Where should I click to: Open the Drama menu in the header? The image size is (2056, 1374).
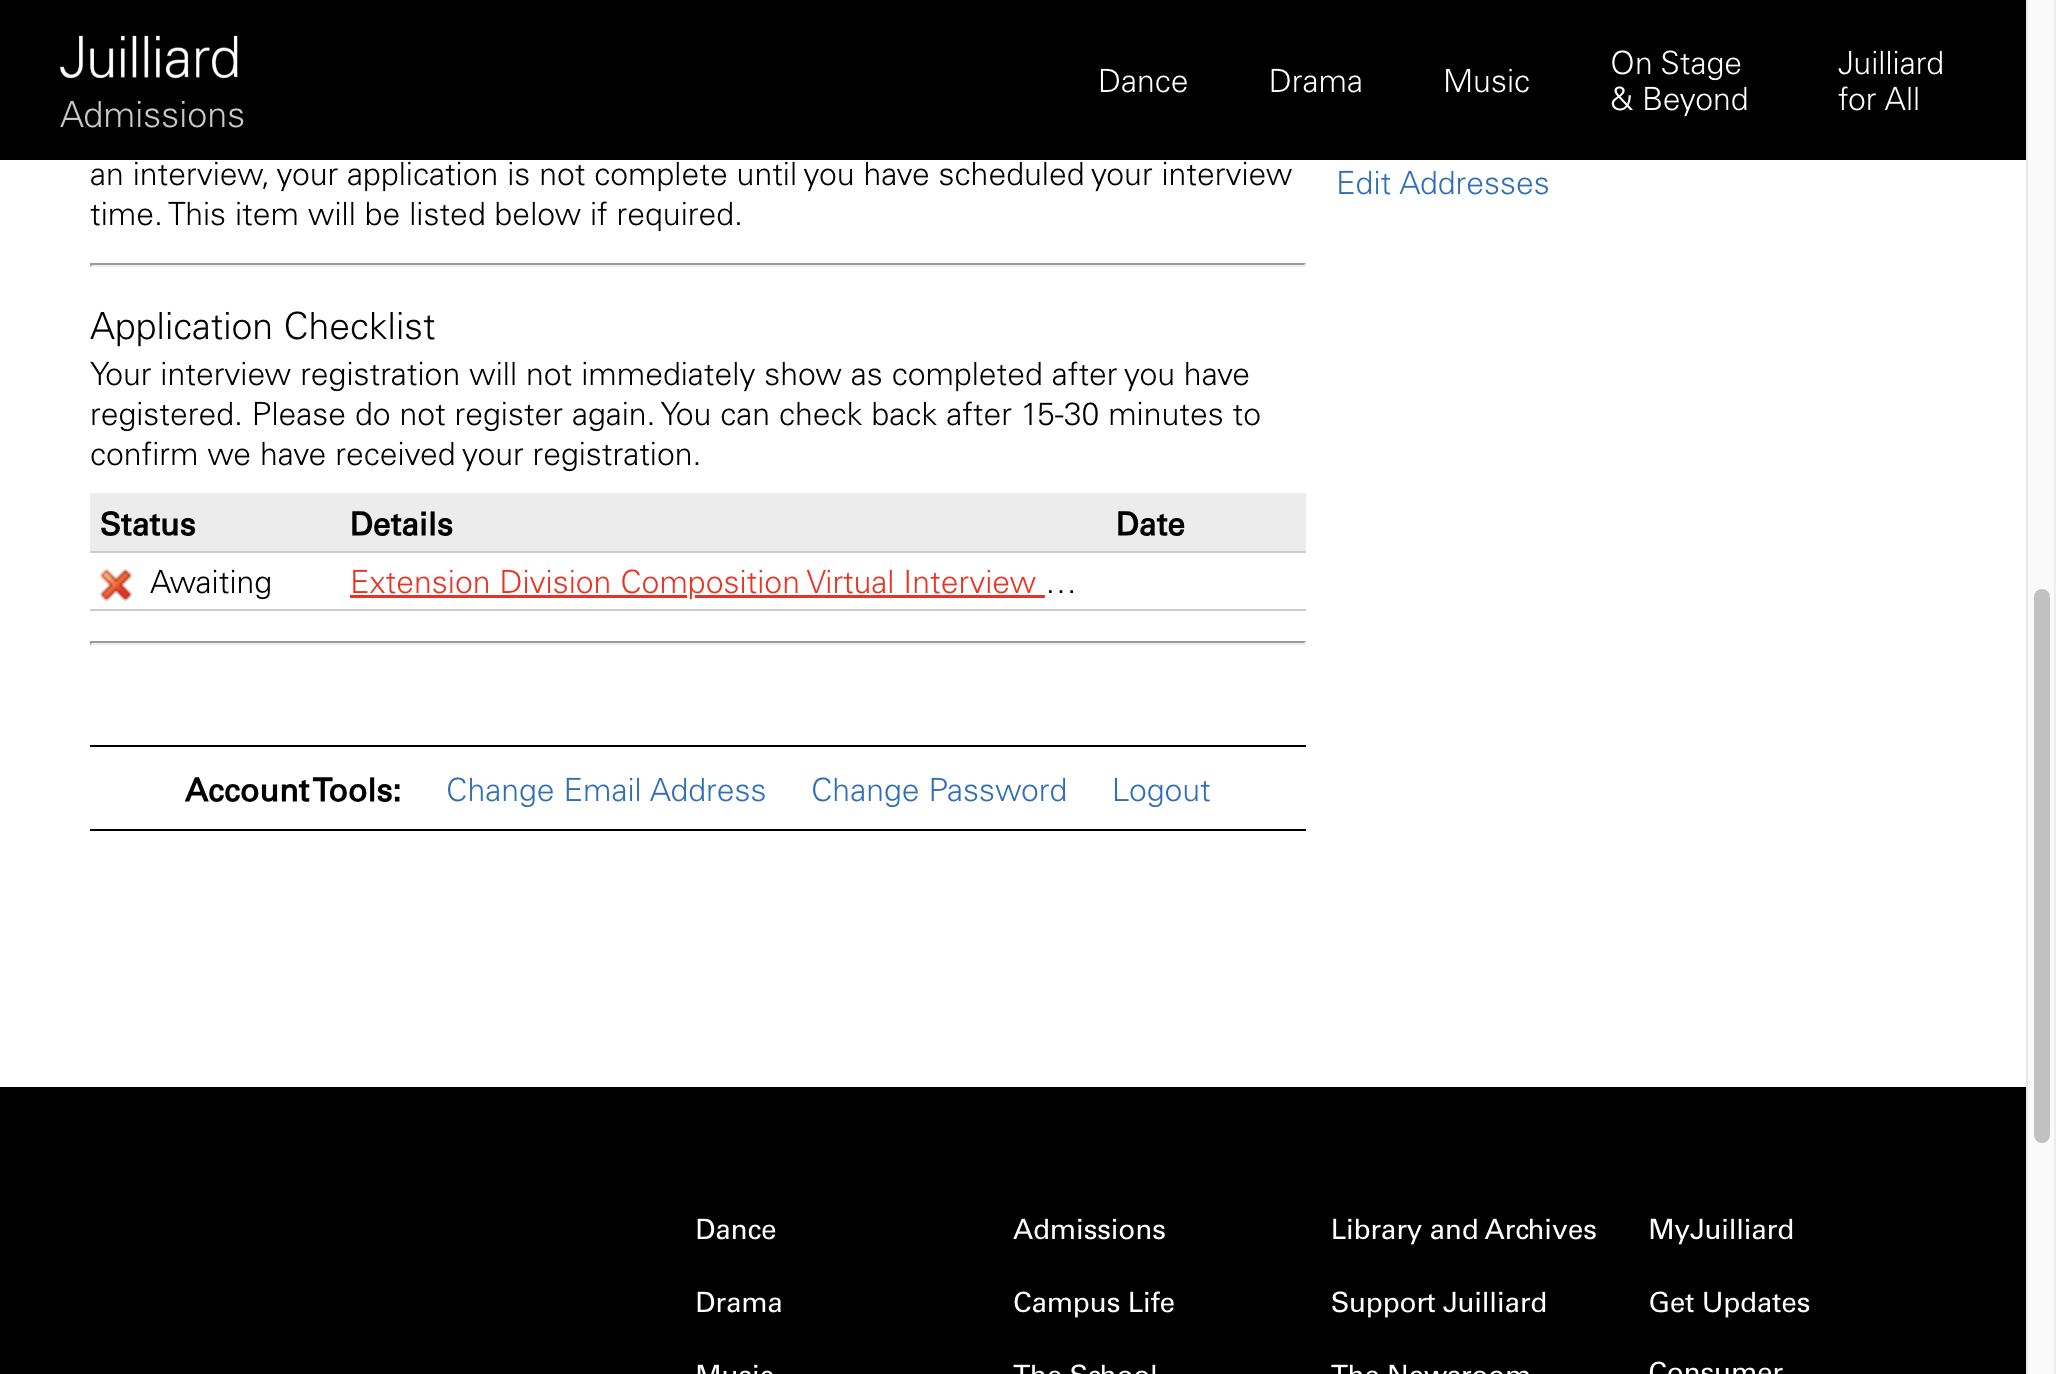[1315, 81]
